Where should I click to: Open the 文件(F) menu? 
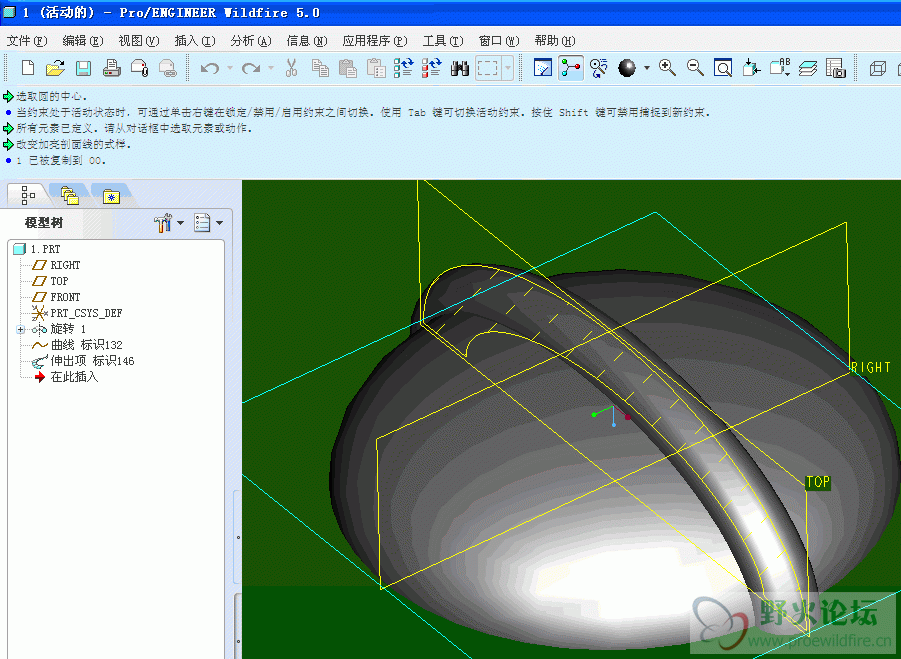26,41
